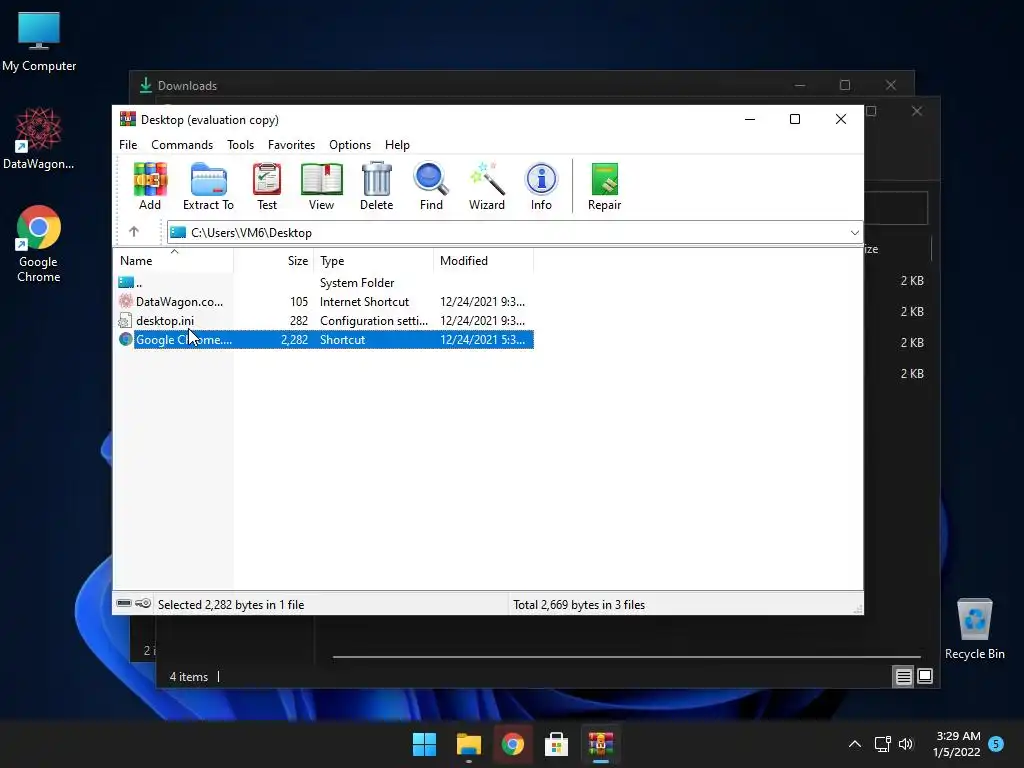Image resolution: width=1024 pixels, height=768 pixels.
Task: Click 'Selected 2,282 bytes in 1 file' status
Action: pos(231,605)
